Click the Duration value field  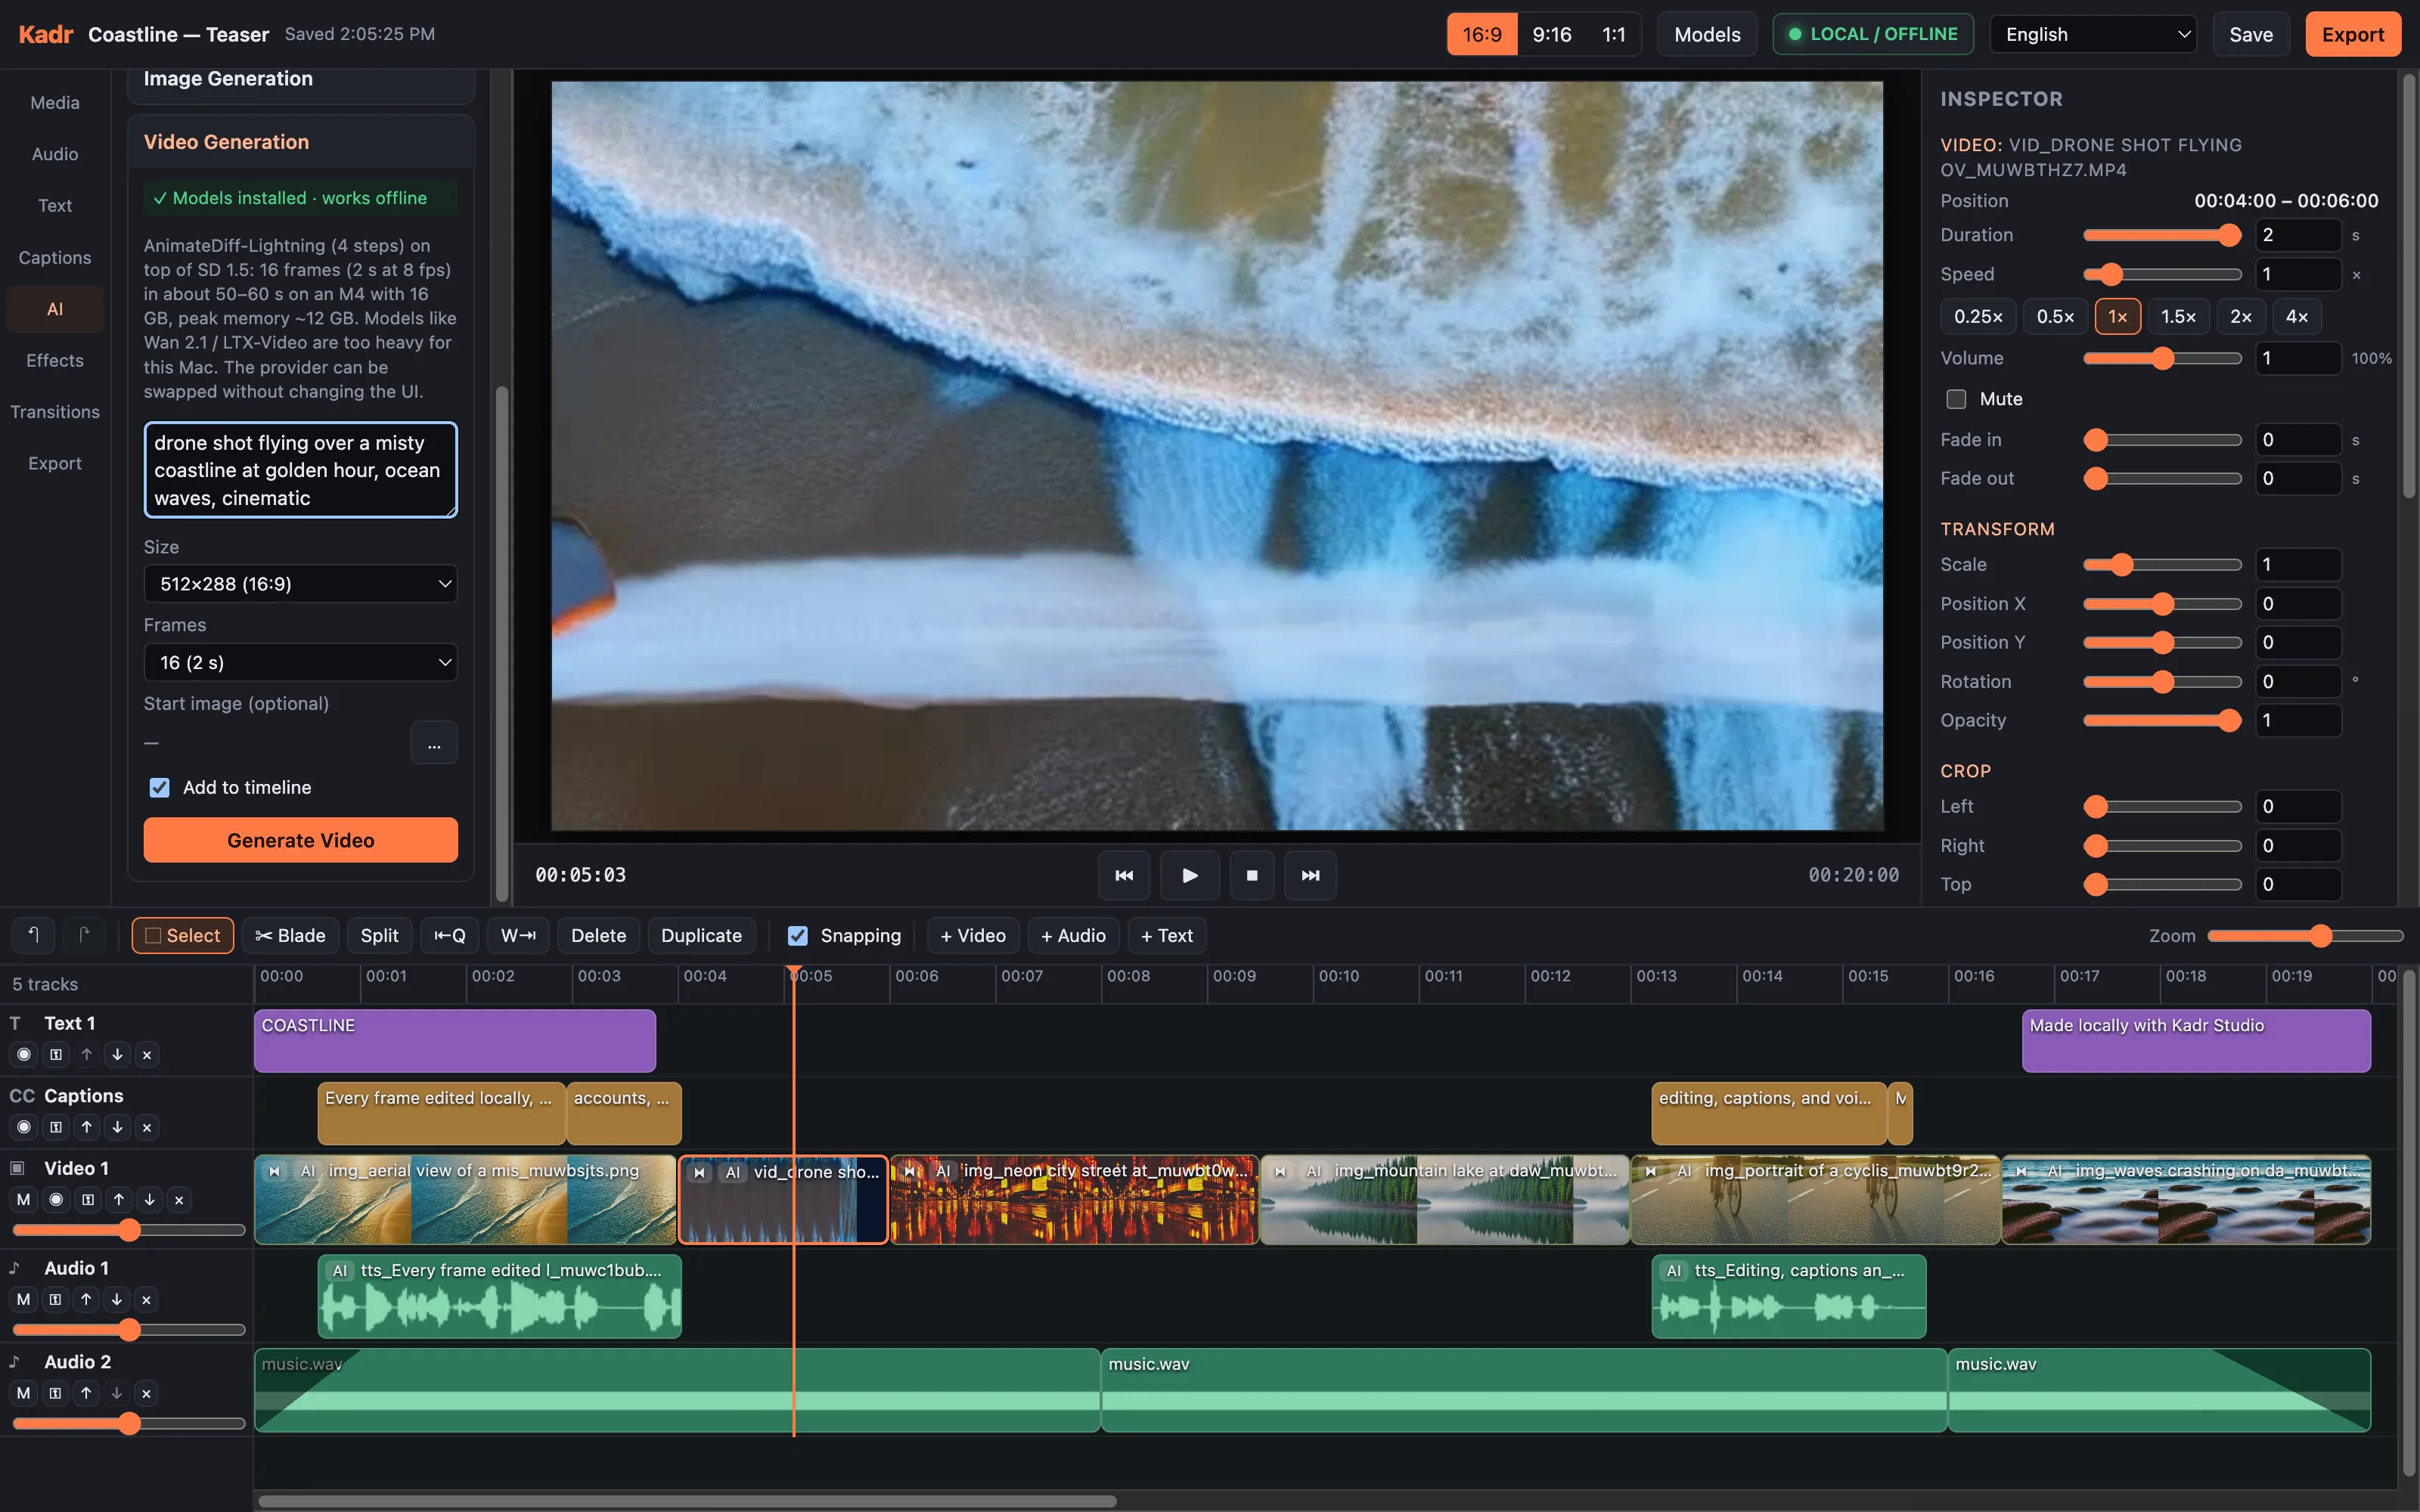point(2297,235)
